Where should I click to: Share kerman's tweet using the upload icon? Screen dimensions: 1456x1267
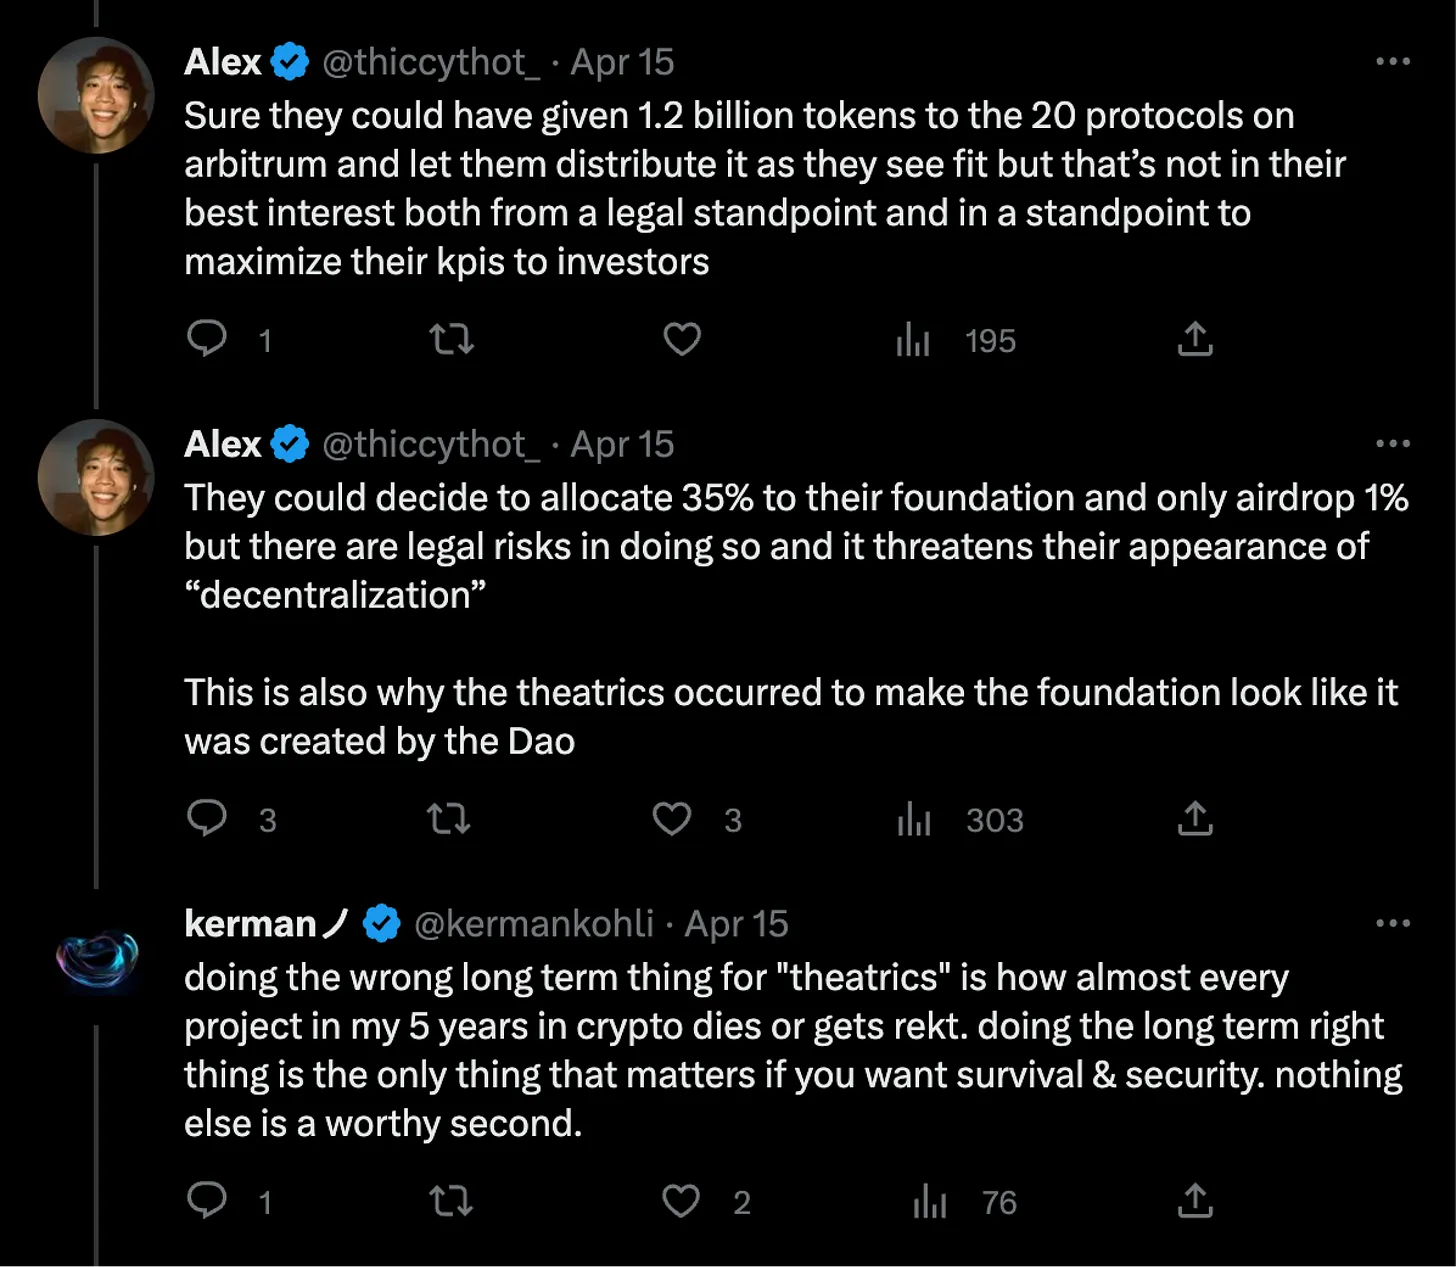(1195, 1201)
